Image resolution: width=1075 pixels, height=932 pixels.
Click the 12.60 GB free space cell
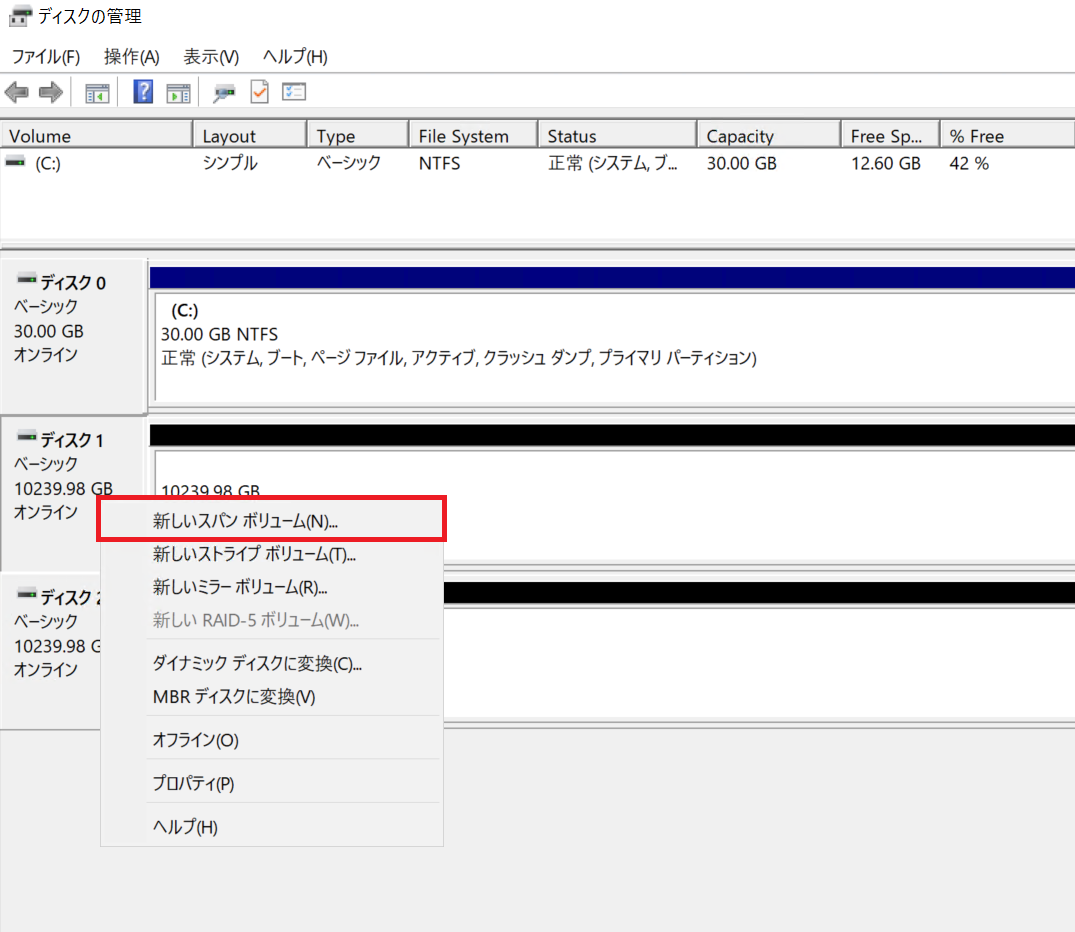click(886, 163)
